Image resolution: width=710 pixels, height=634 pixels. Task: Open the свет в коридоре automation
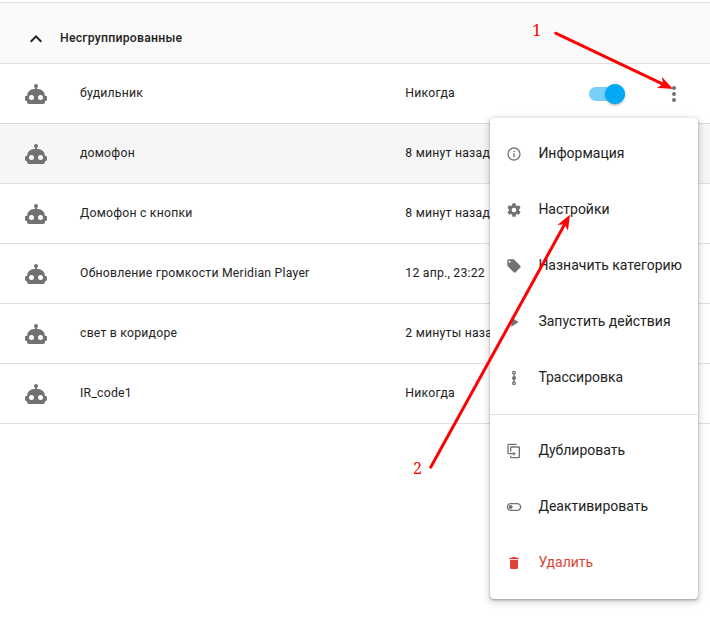245,333
